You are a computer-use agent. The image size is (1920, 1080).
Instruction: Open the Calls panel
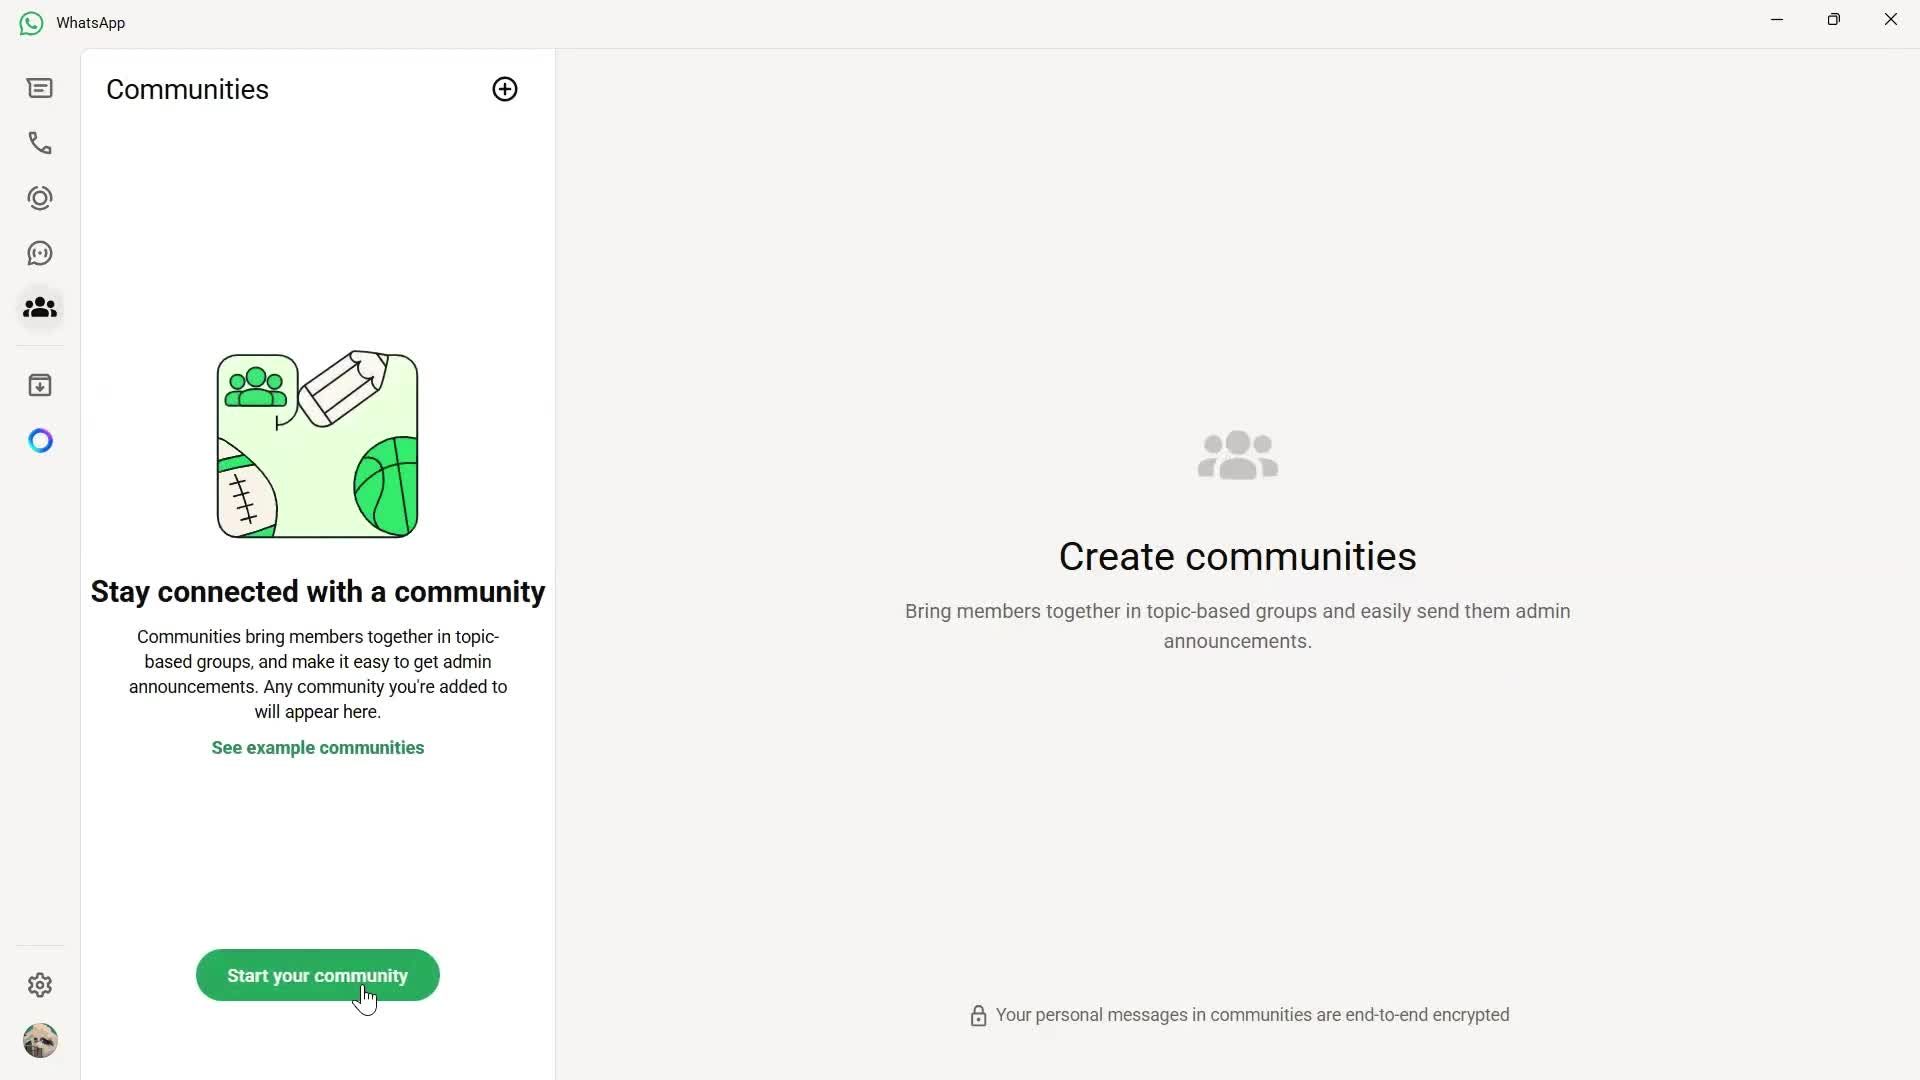click(x=40, y=143)
